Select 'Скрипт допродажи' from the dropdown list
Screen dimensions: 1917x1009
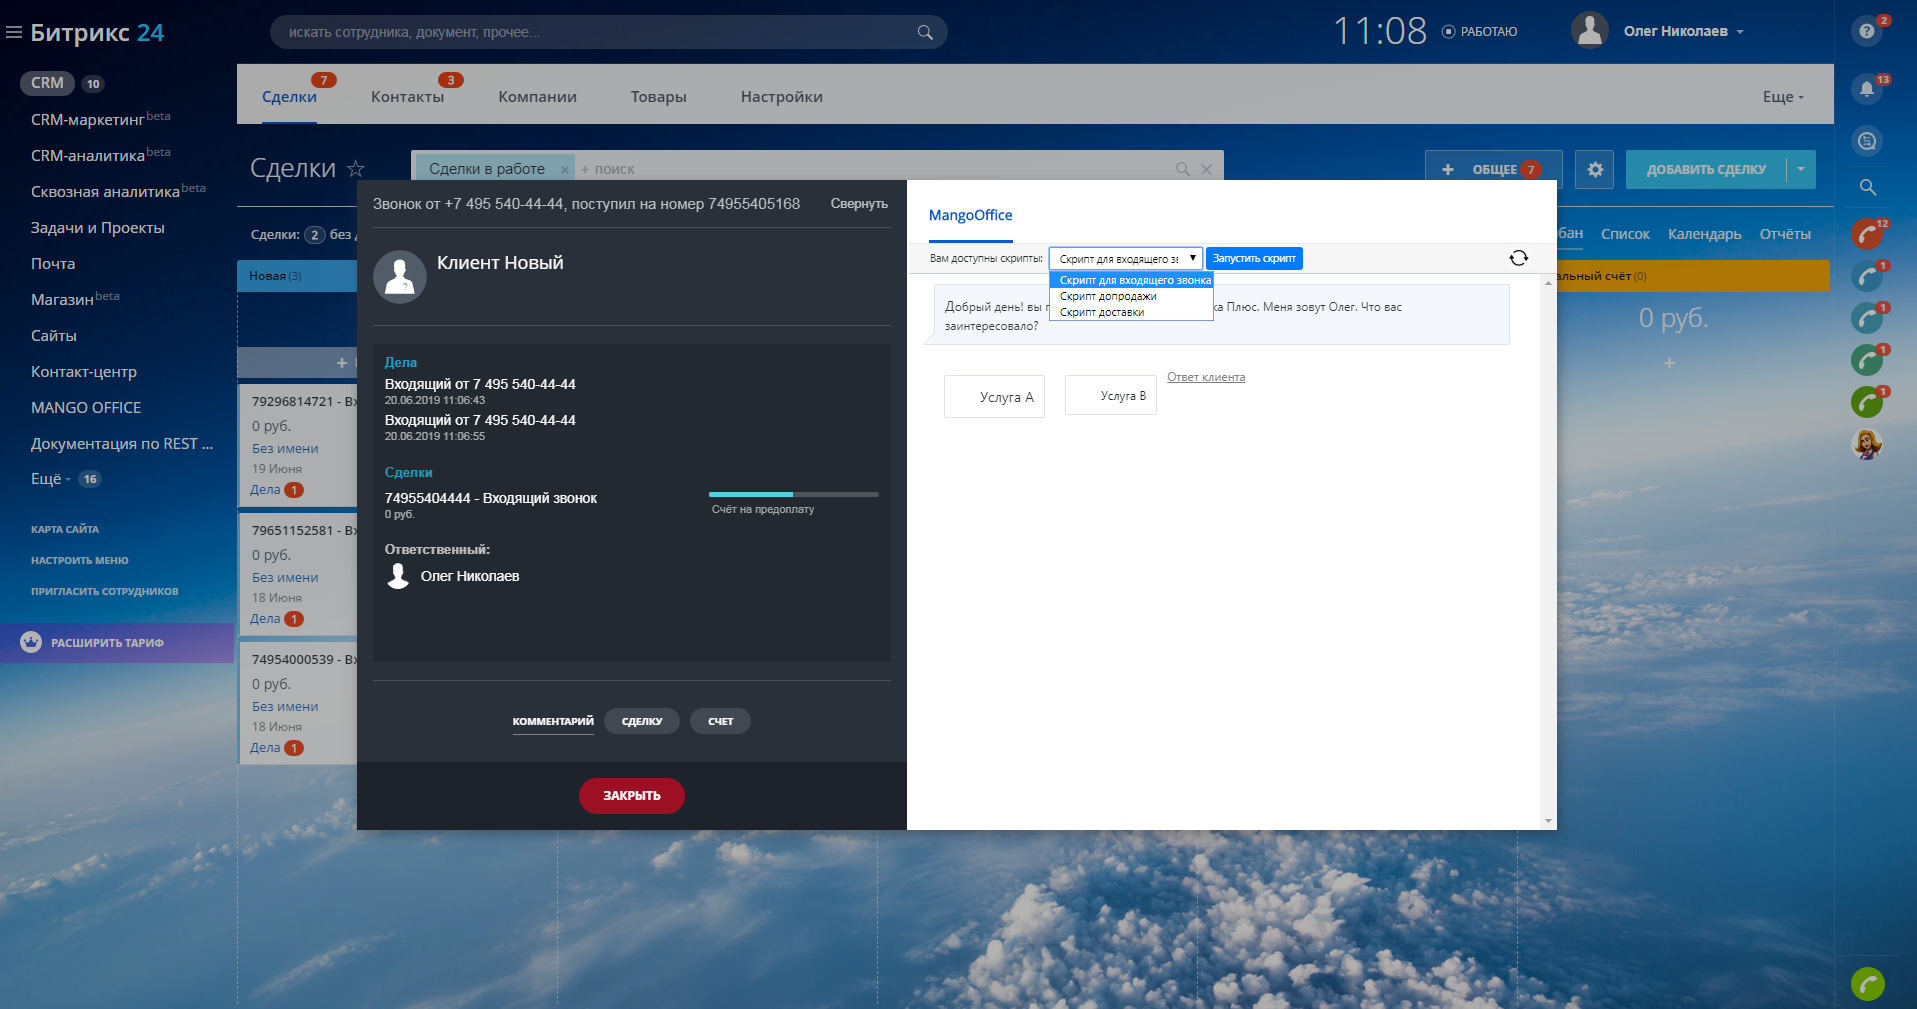tap(1108, 296)
